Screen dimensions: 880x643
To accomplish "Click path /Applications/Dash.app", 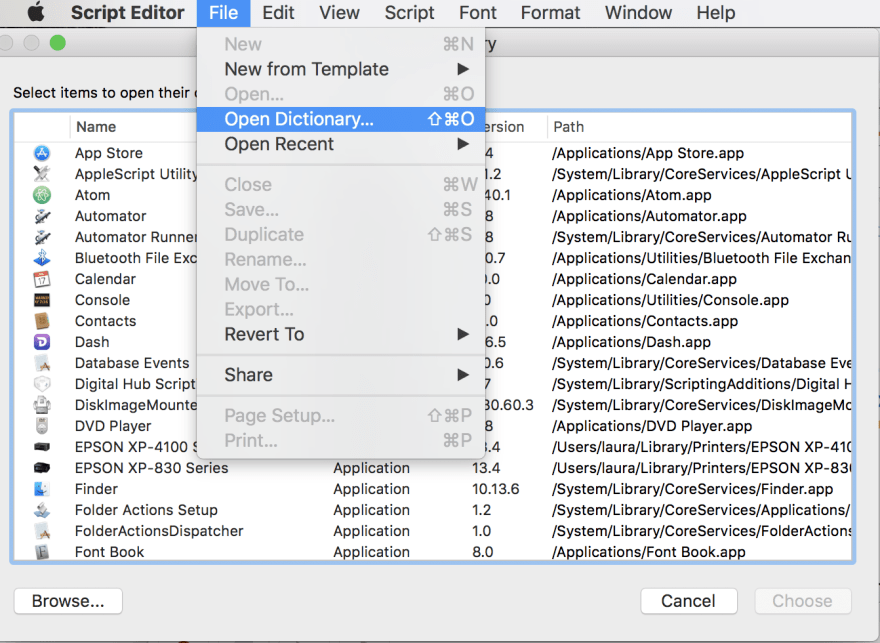I will pos(631,342).
